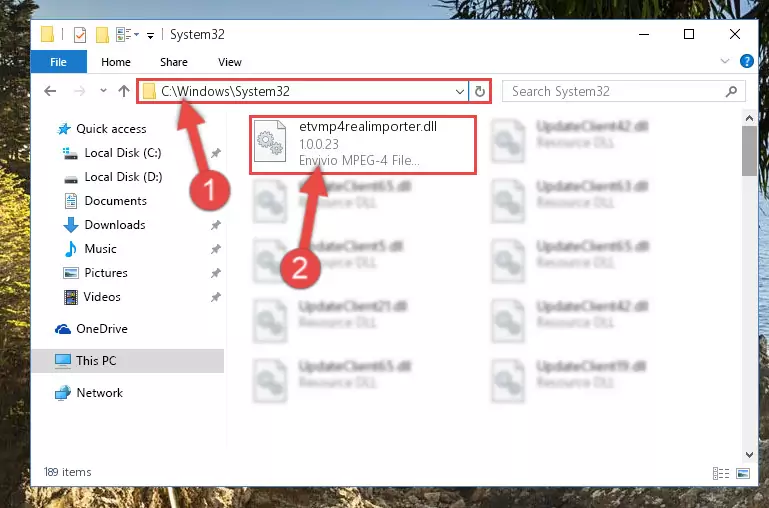Click the System32 folder icon in the title bar
Screen dimensions: 769x508
point(47,34)
